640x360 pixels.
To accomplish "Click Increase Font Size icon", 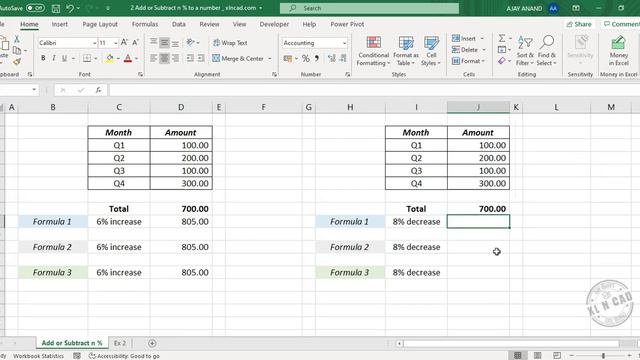I will pyautogui.click(x=124, y=42).
